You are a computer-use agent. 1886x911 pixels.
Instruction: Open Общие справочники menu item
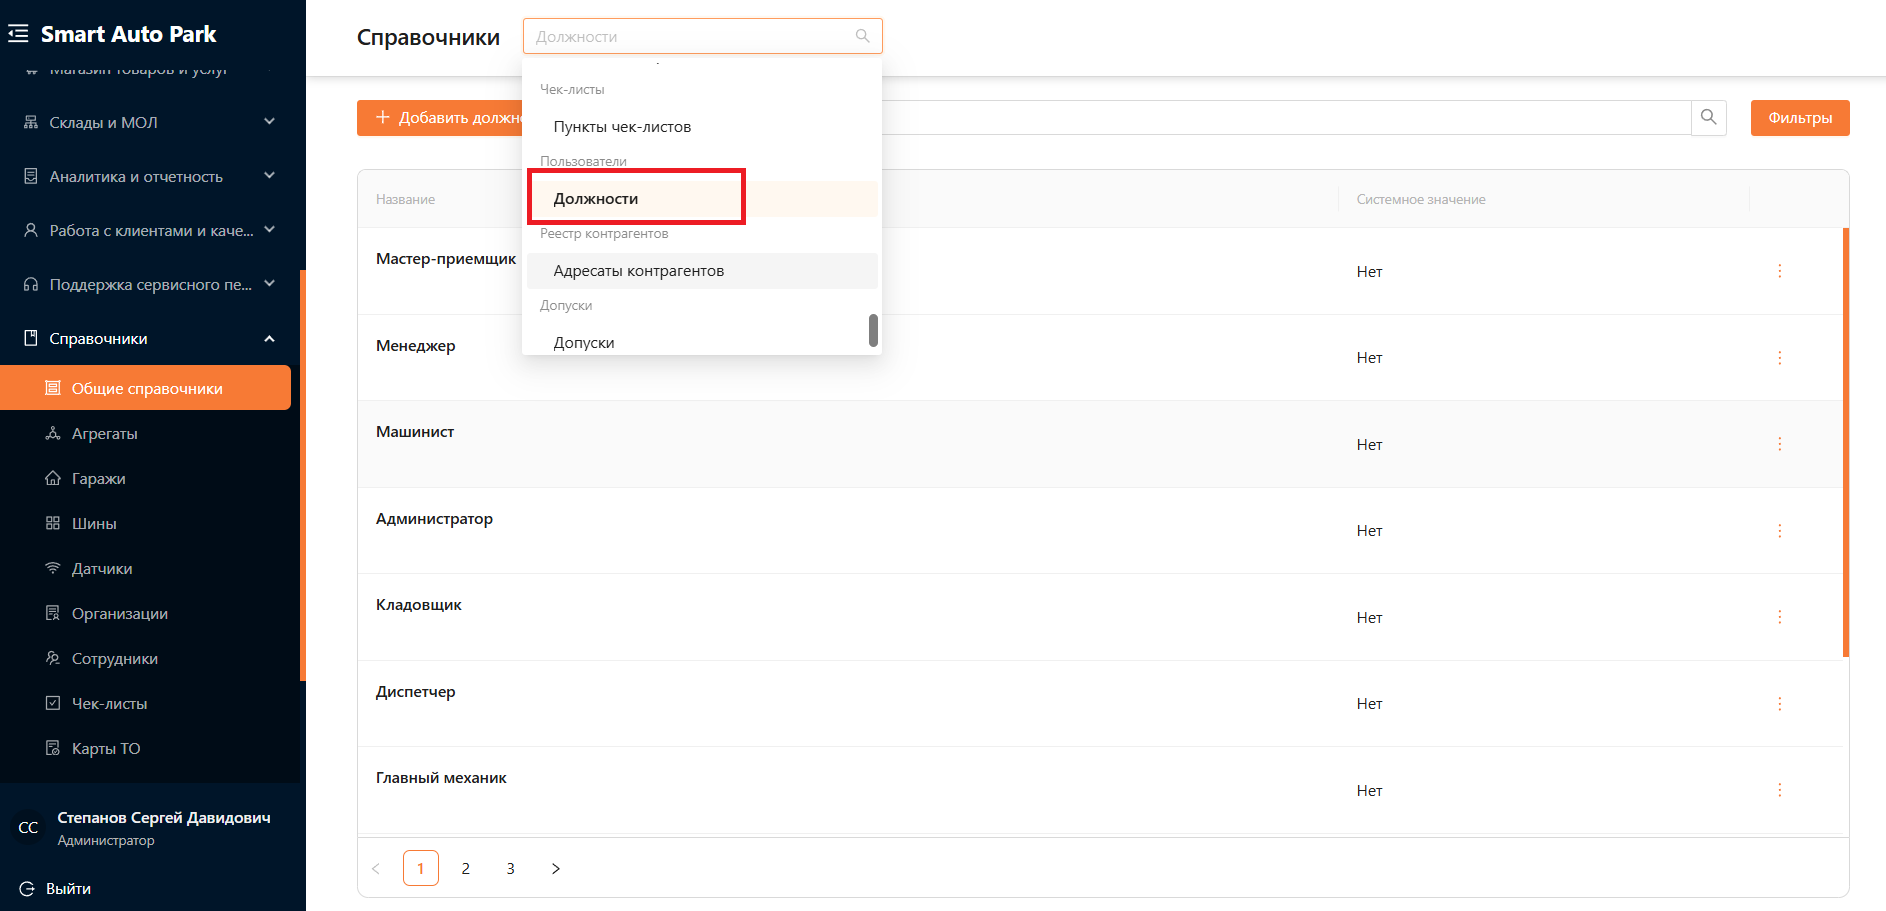click(x=146, y=389)
